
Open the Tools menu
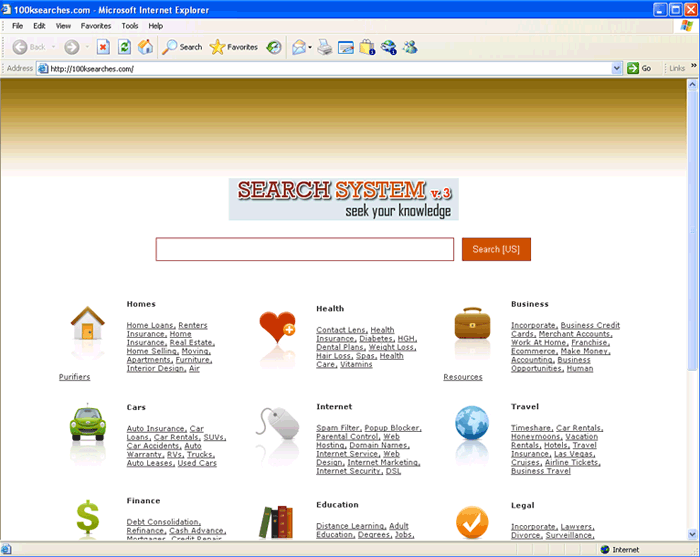(130, 25)
